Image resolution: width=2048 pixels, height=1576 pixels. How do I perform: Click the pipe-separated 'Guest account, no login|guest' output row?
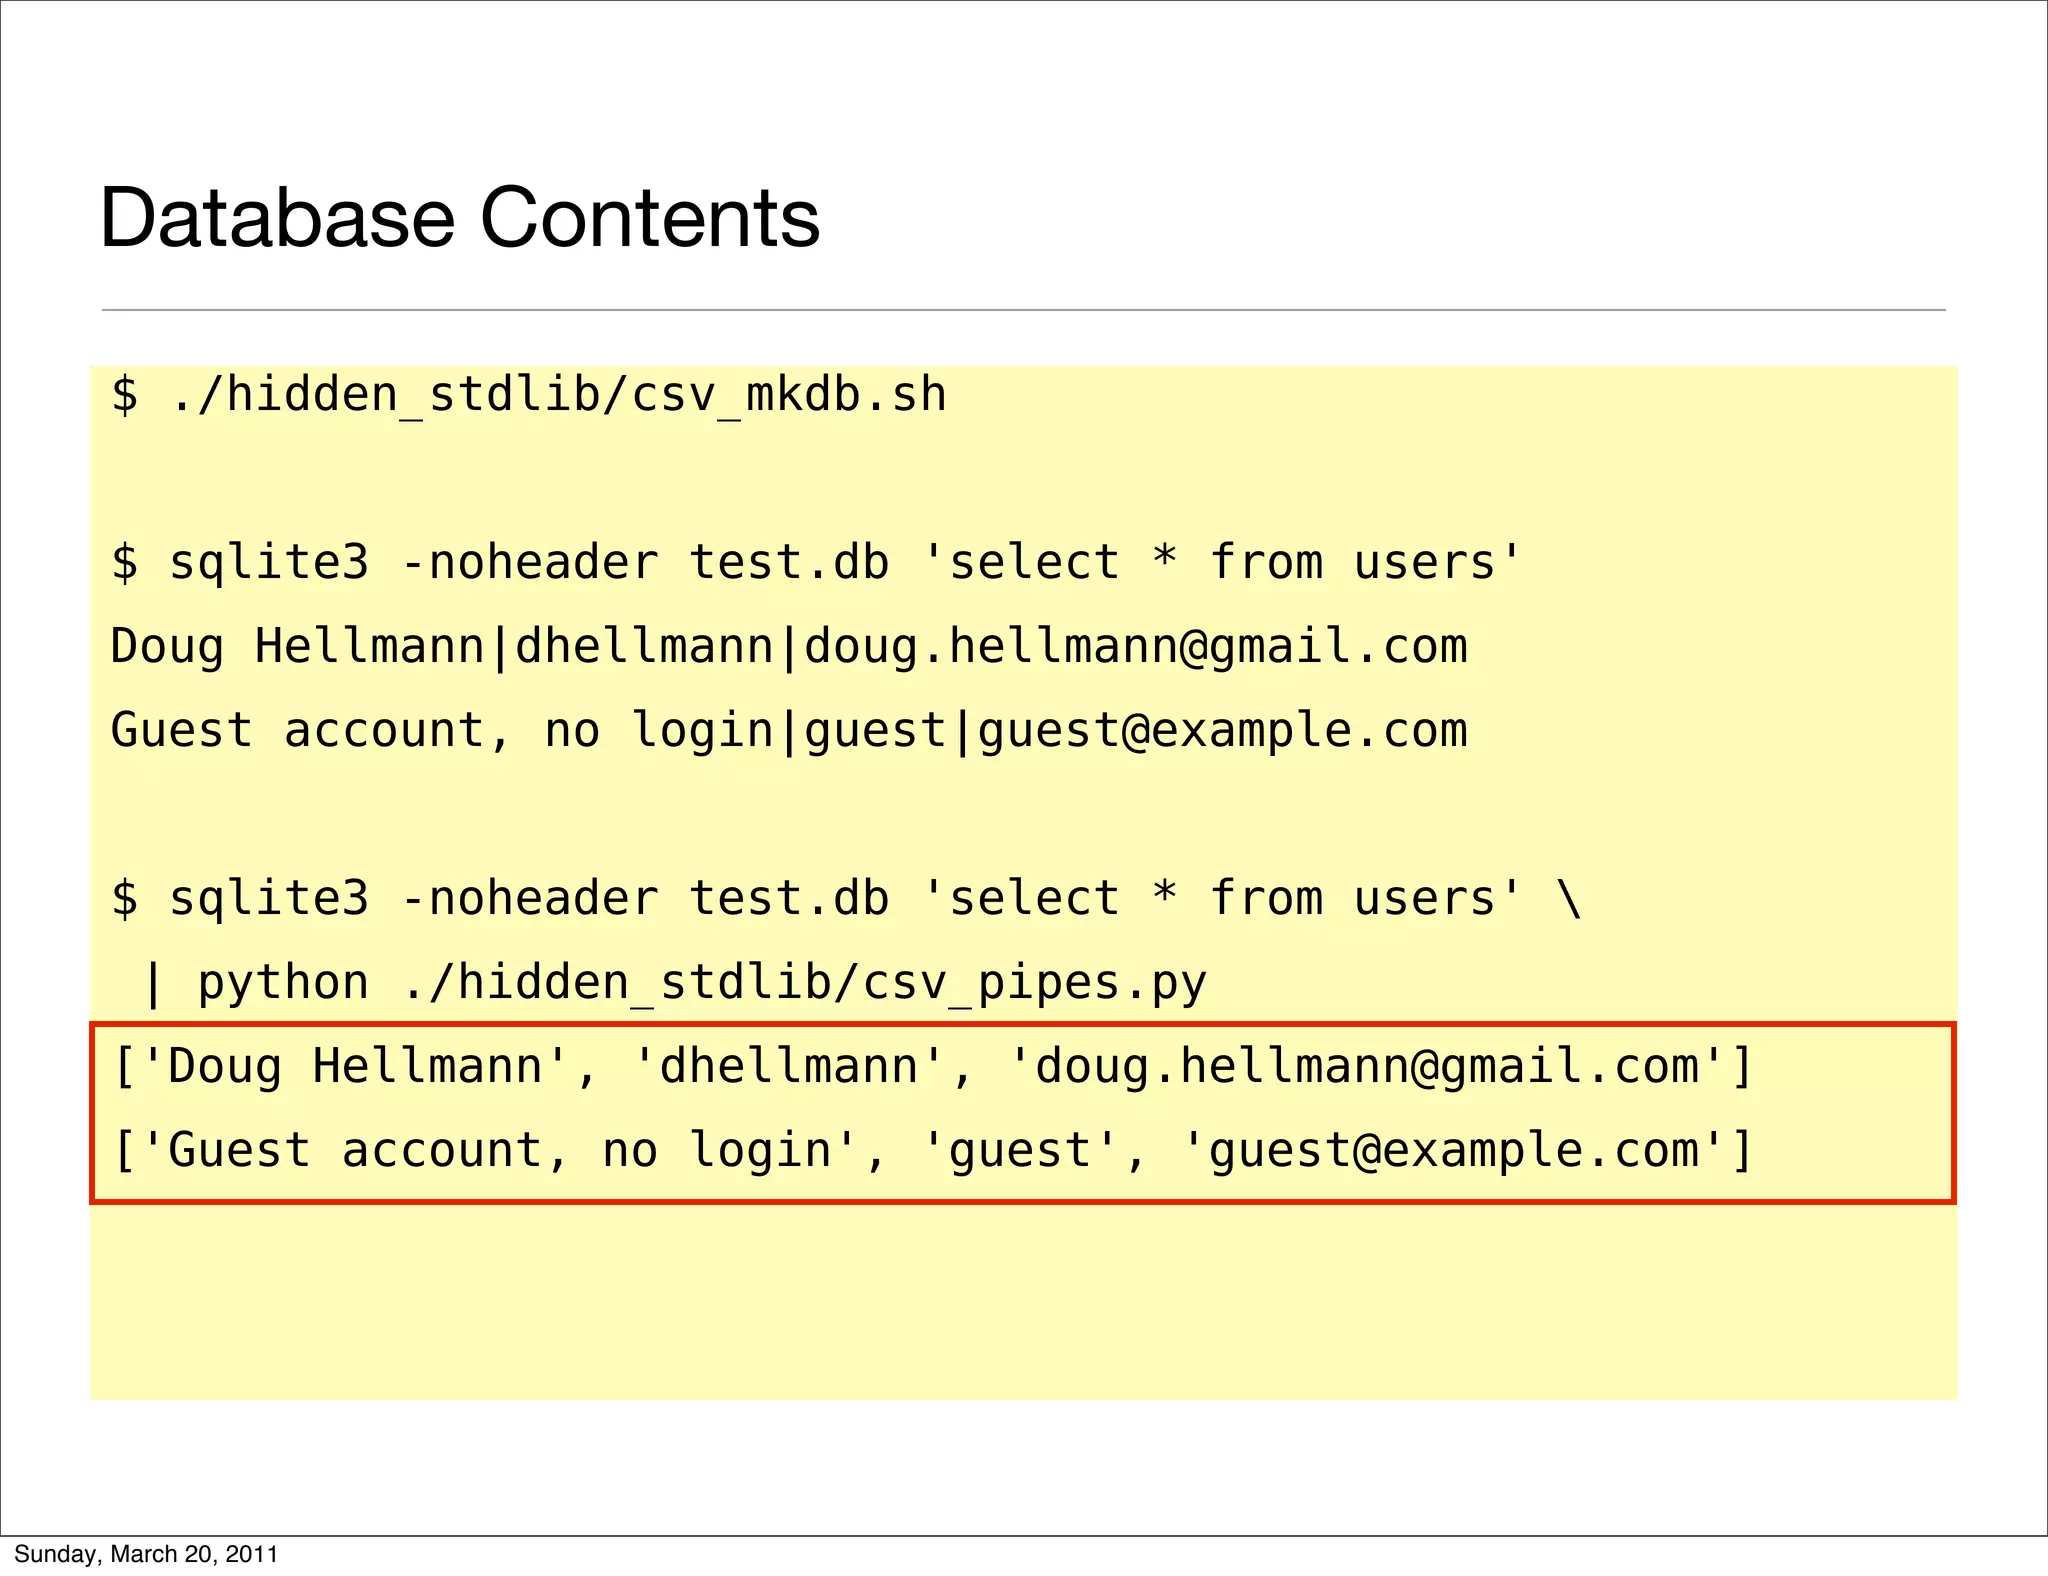789,730
